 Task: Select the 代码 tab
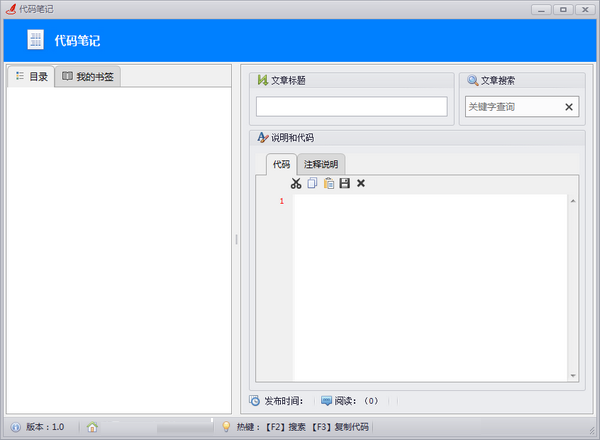tap(281, 165)
